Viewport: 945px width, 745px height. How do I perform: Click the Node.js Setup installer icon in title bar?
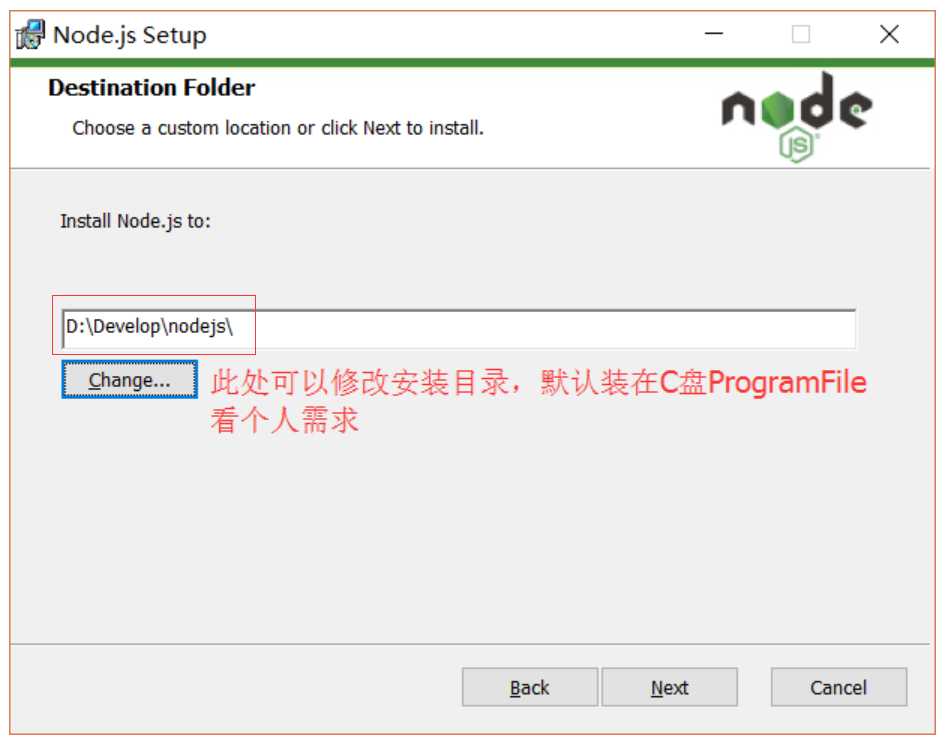pyautogui.click(x=30, y=34)
